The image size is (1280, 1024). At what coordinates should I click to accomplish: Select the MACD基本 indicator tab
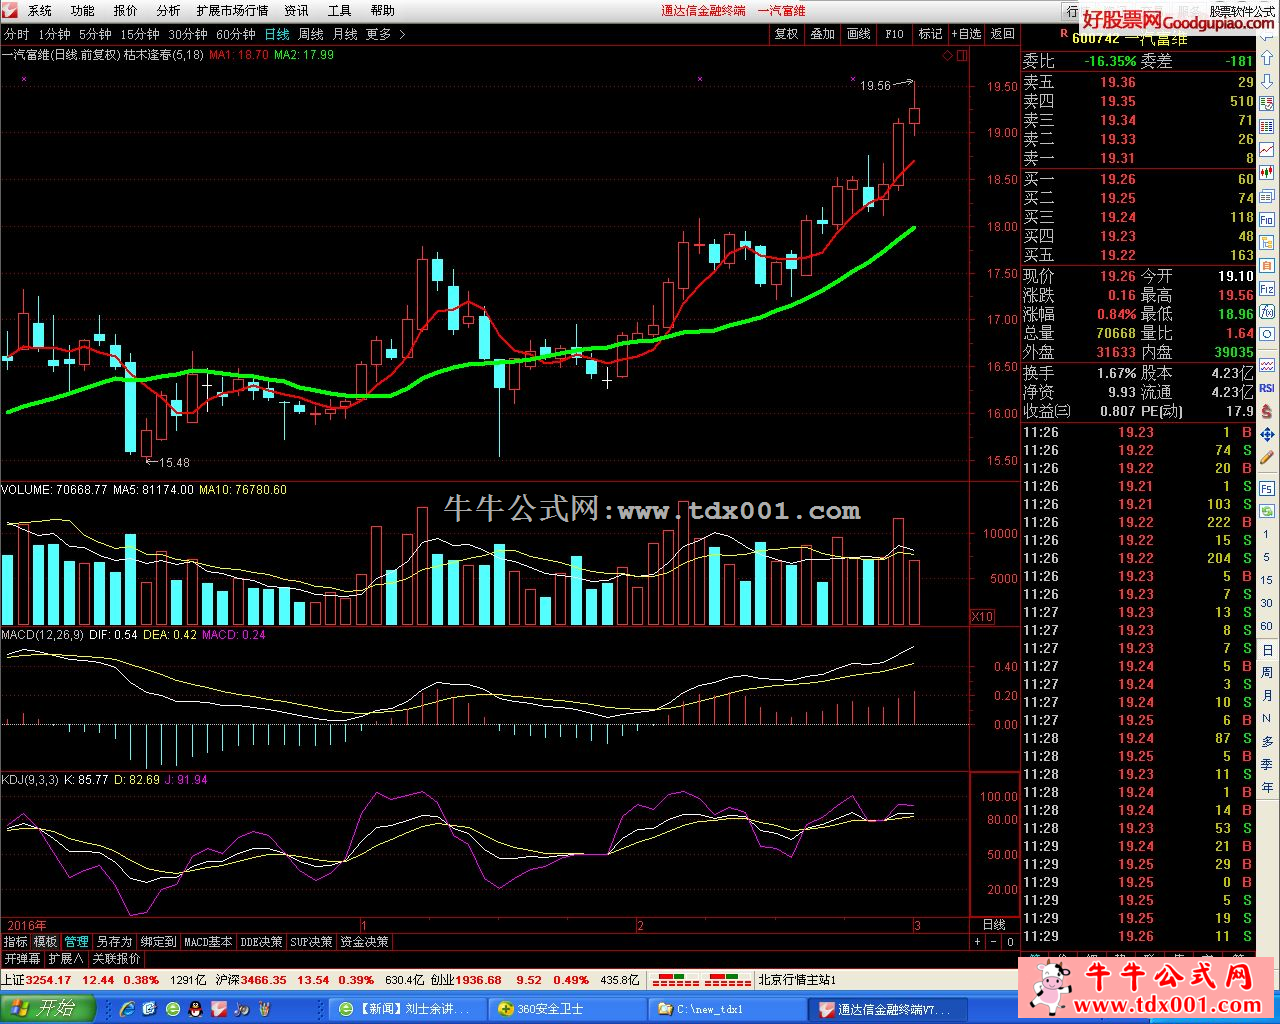[x=208, y=942]
